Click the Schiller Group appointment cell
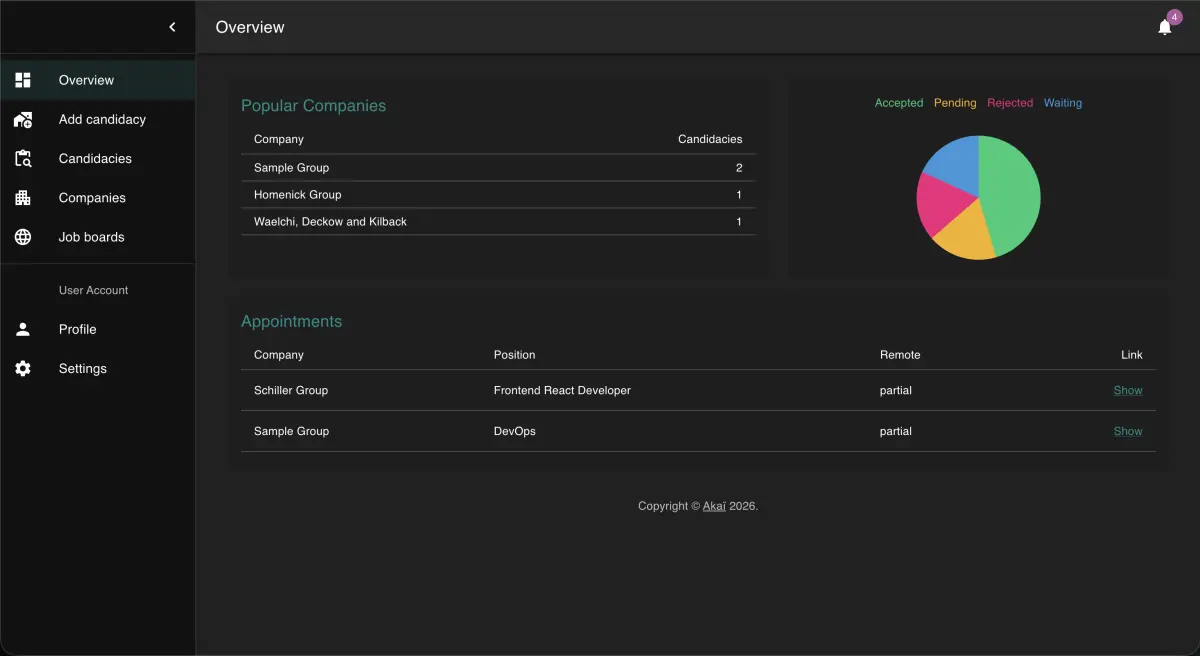Screen dimensions: 1200x656 (x=291, y=391)
